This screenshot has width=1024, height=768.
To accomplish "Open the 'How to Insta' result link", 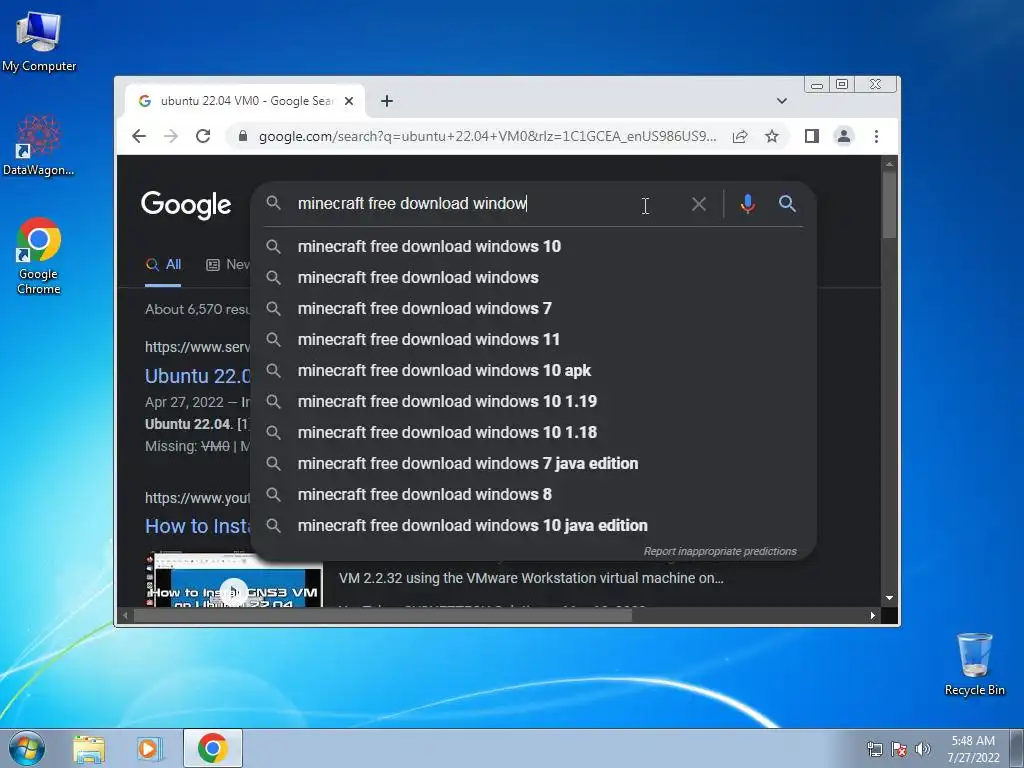I will tap(197, 526).
